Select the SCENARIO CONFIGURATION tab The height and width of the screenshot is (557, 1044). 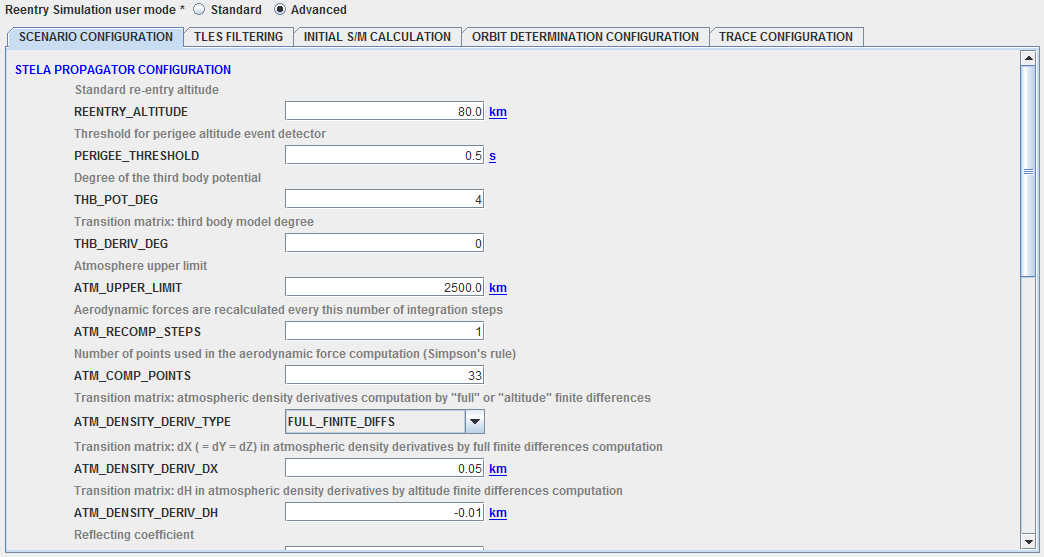coord(96,37)
